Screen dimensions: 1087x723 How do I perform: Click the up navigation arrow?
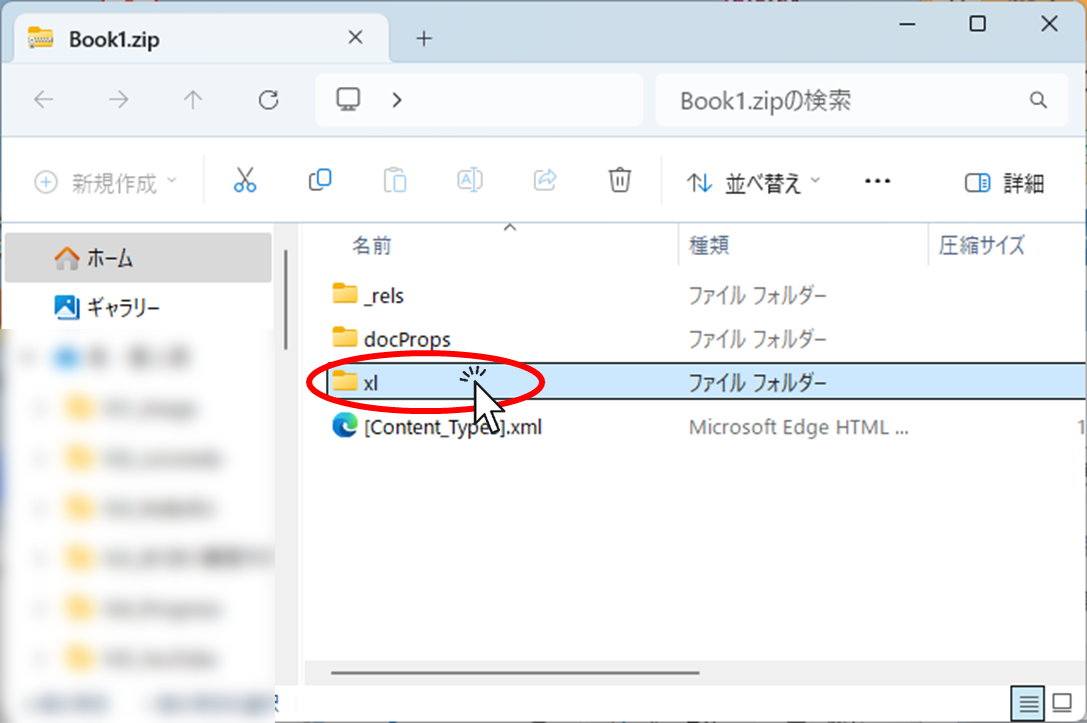(x=192, y=100)
